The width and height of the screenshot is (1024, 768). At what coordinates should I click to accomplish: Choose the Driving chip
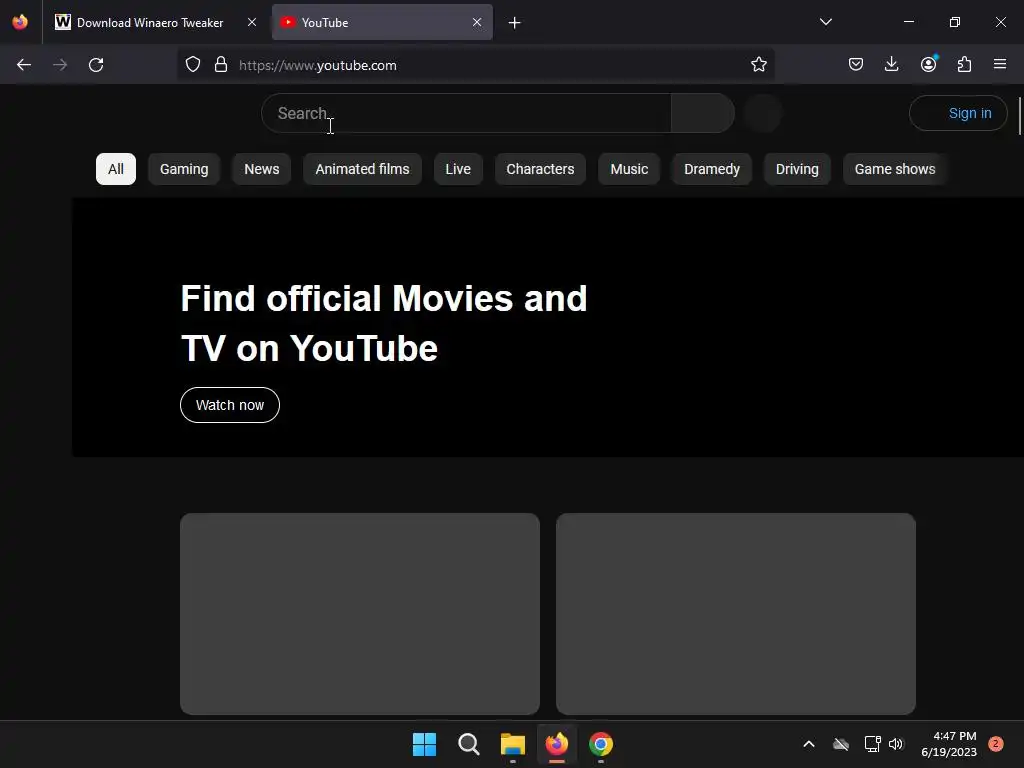[797, 169]
